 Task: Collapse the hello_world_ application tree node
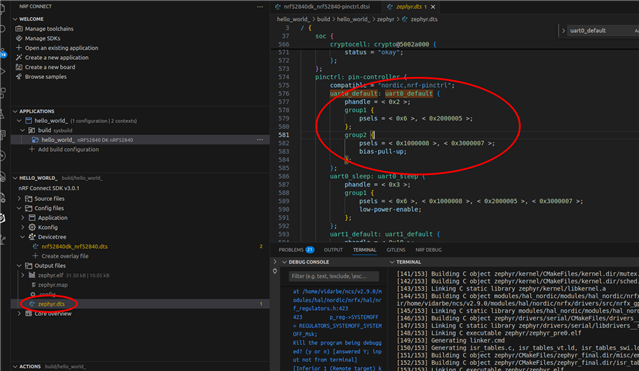tap(19, 121)
